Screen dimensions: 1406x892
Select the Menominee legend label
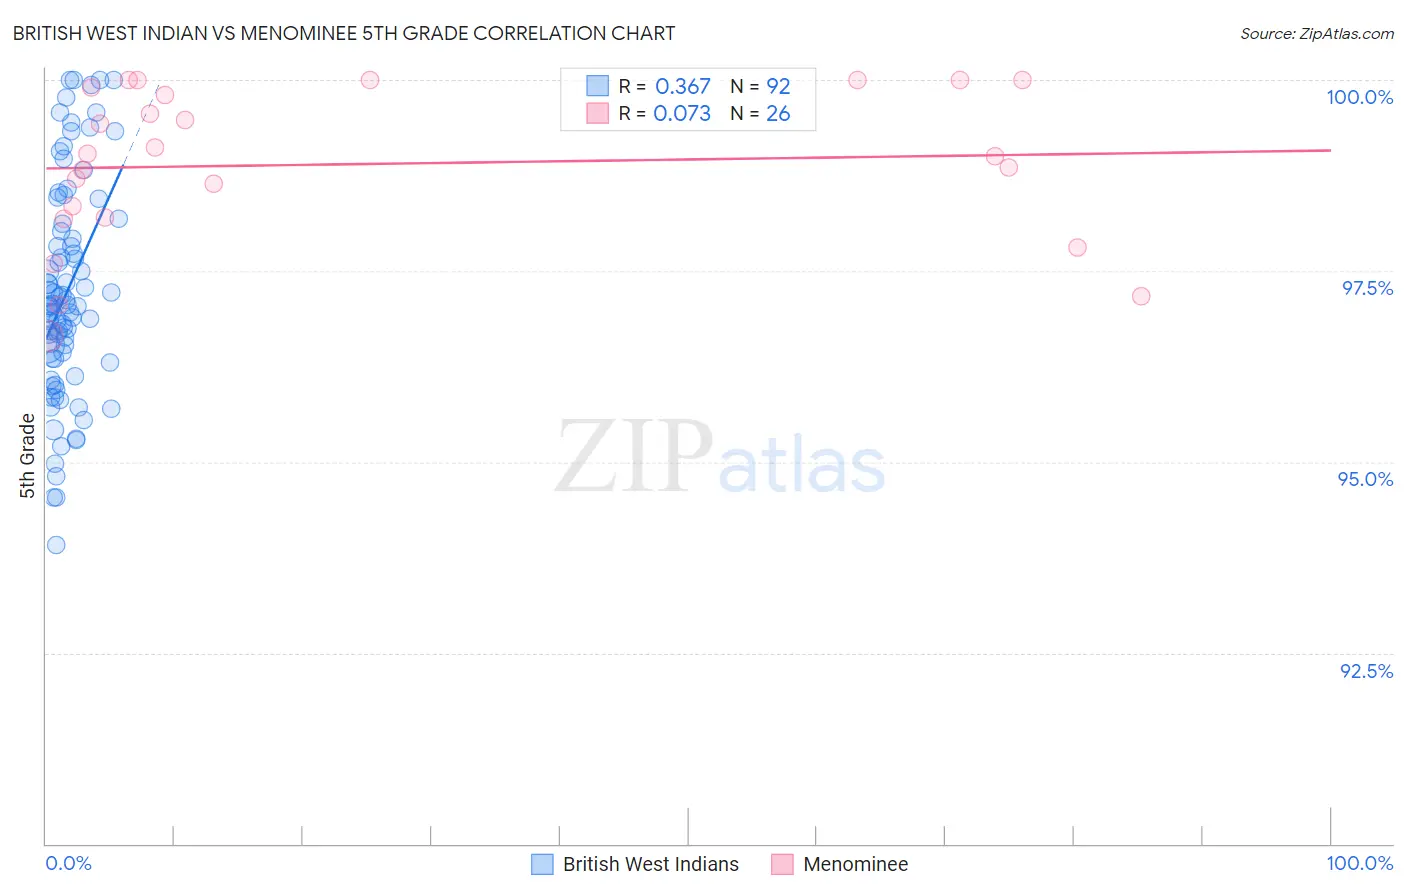(x=856, y=864)
